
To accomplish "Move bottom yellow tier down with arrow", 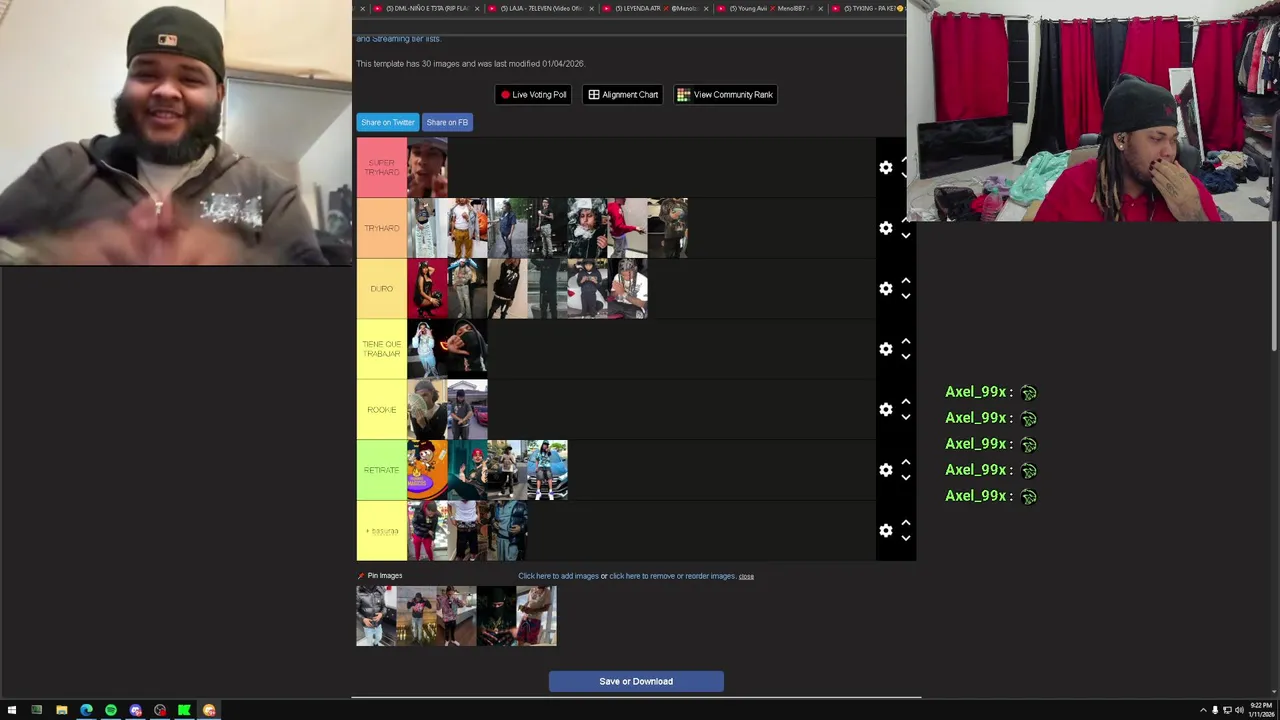I will (x=906, y=539).
